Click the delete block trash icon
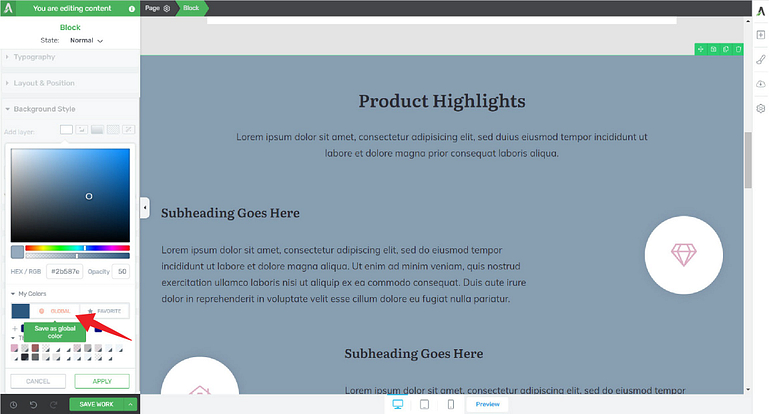 [x=738, y=49]
